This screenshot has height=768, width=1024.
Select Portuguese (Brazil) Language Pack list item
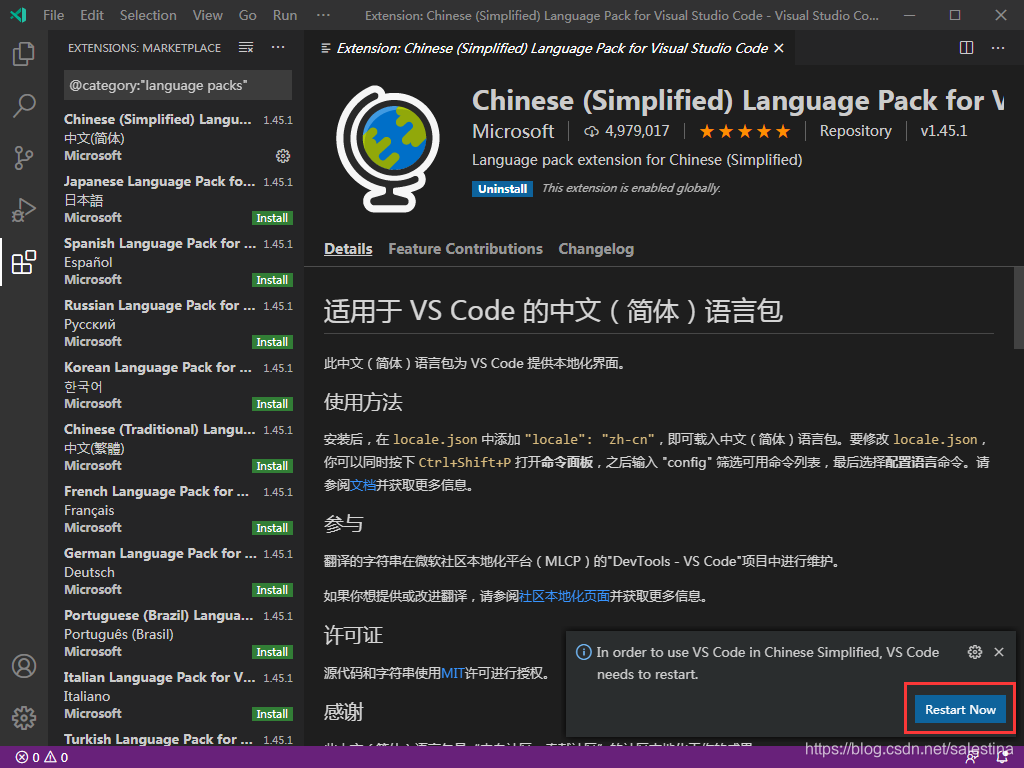(176, 633)
